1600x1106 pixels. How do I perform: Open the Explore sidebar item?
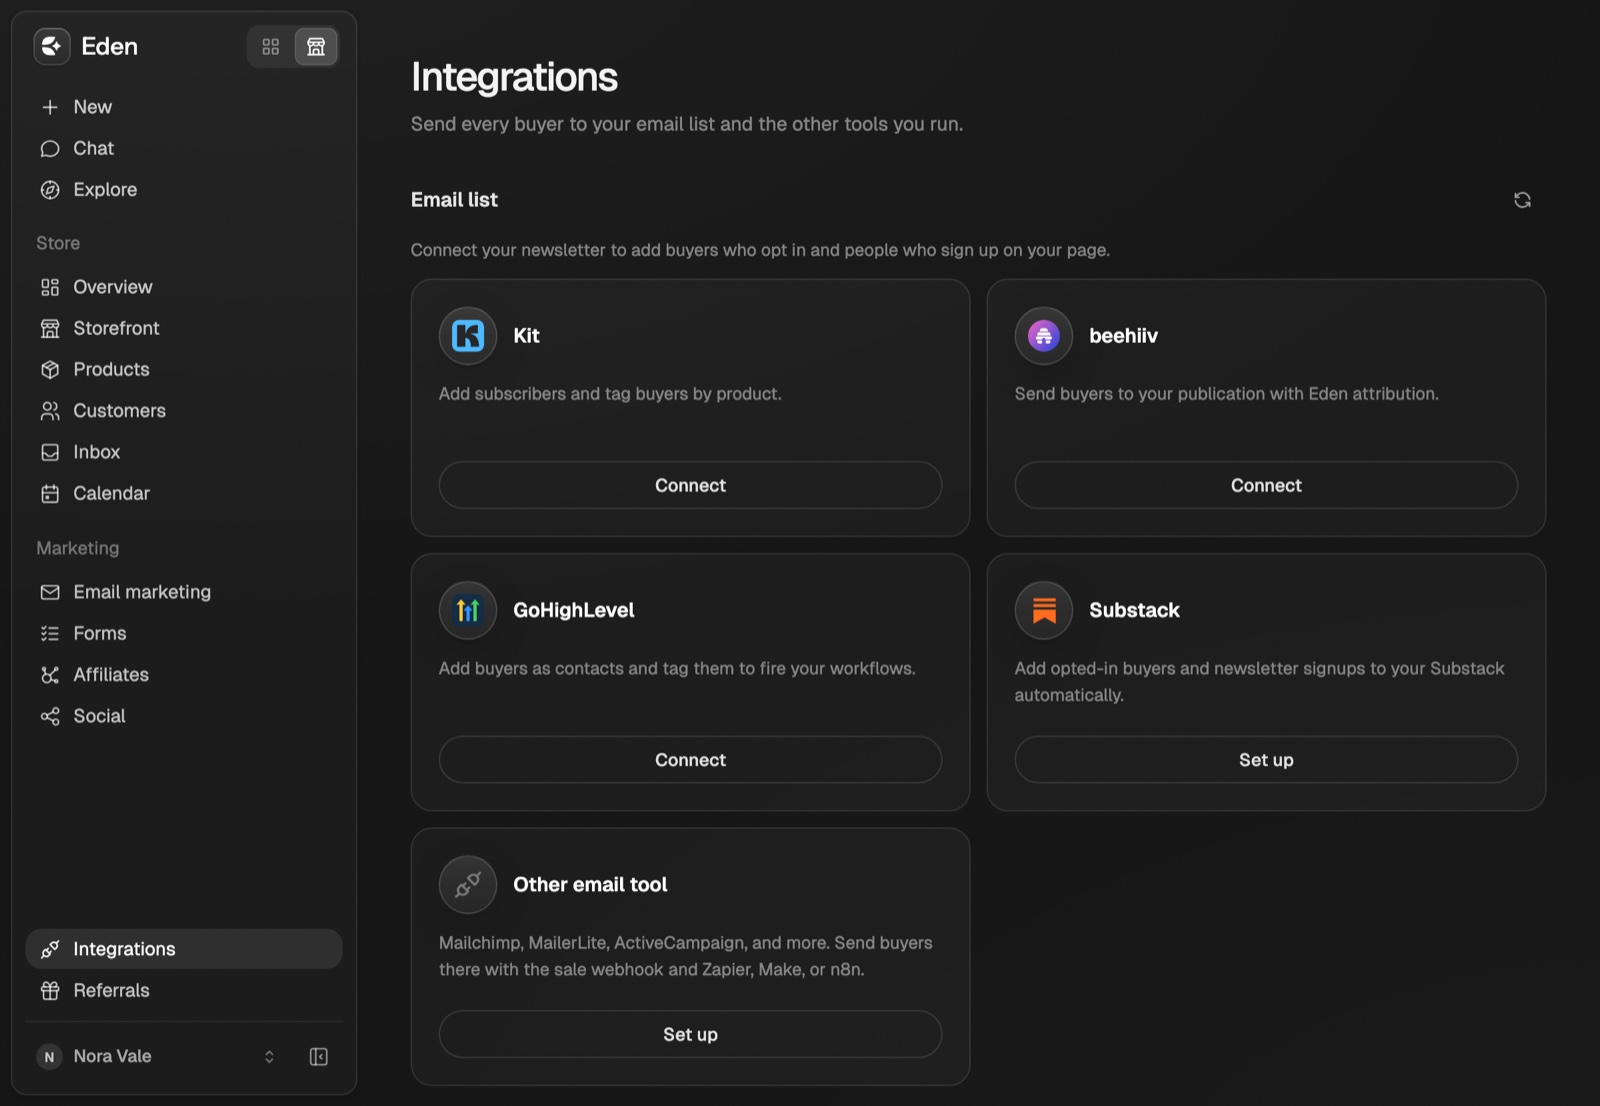point(184,190)
